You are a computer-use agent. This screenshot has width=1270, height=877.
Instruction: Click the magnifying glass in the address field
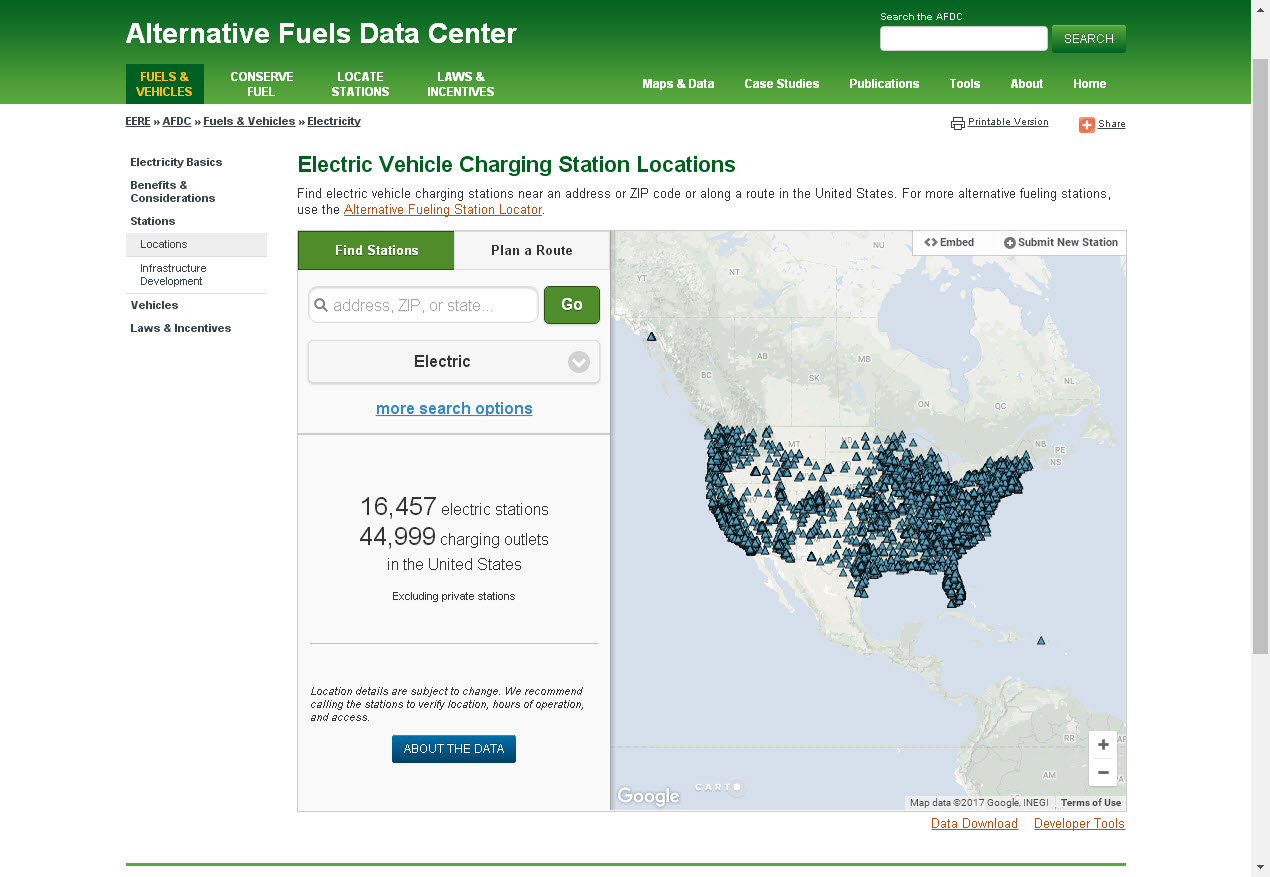coord(321,304)
